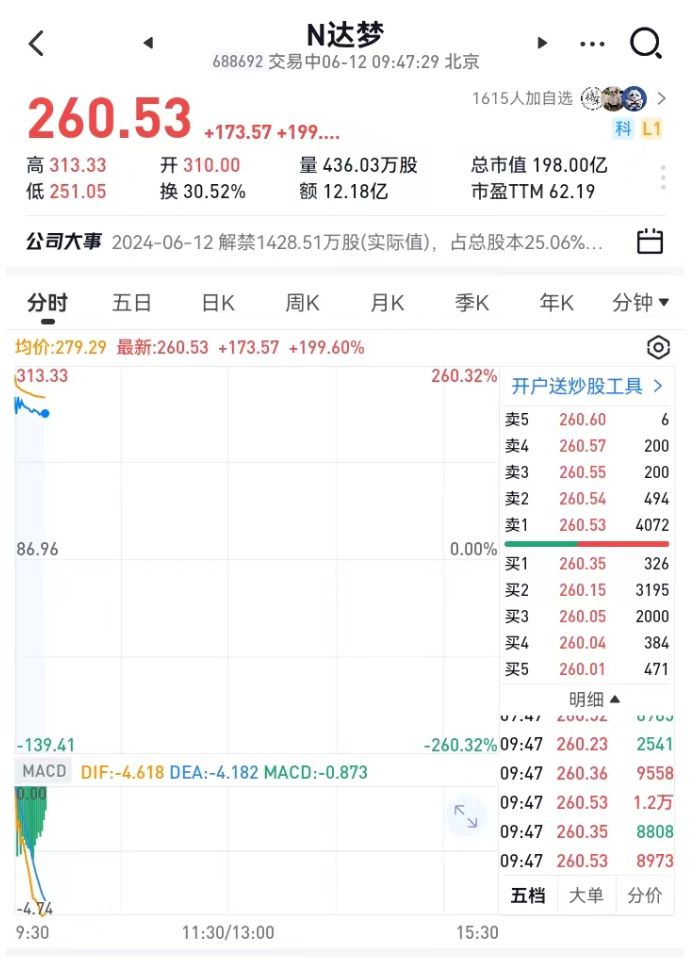
Task: Open the MACD indicator selector
Action: click(44, 772)
